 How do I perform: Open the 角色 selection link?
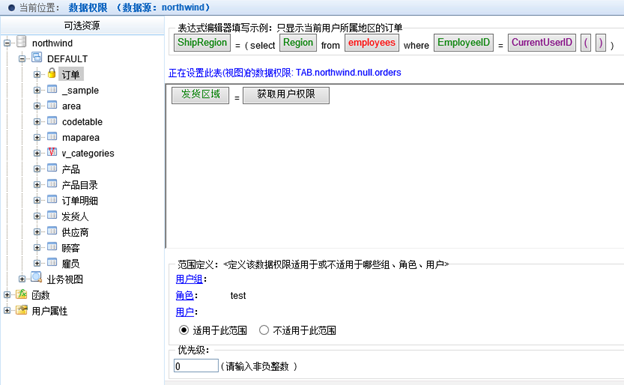[x=185, y=295]
